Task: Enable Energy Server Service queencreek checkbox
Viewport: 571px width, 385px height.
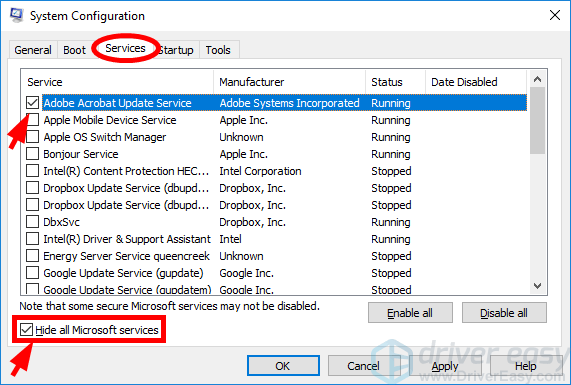Action: click(32, 256)
